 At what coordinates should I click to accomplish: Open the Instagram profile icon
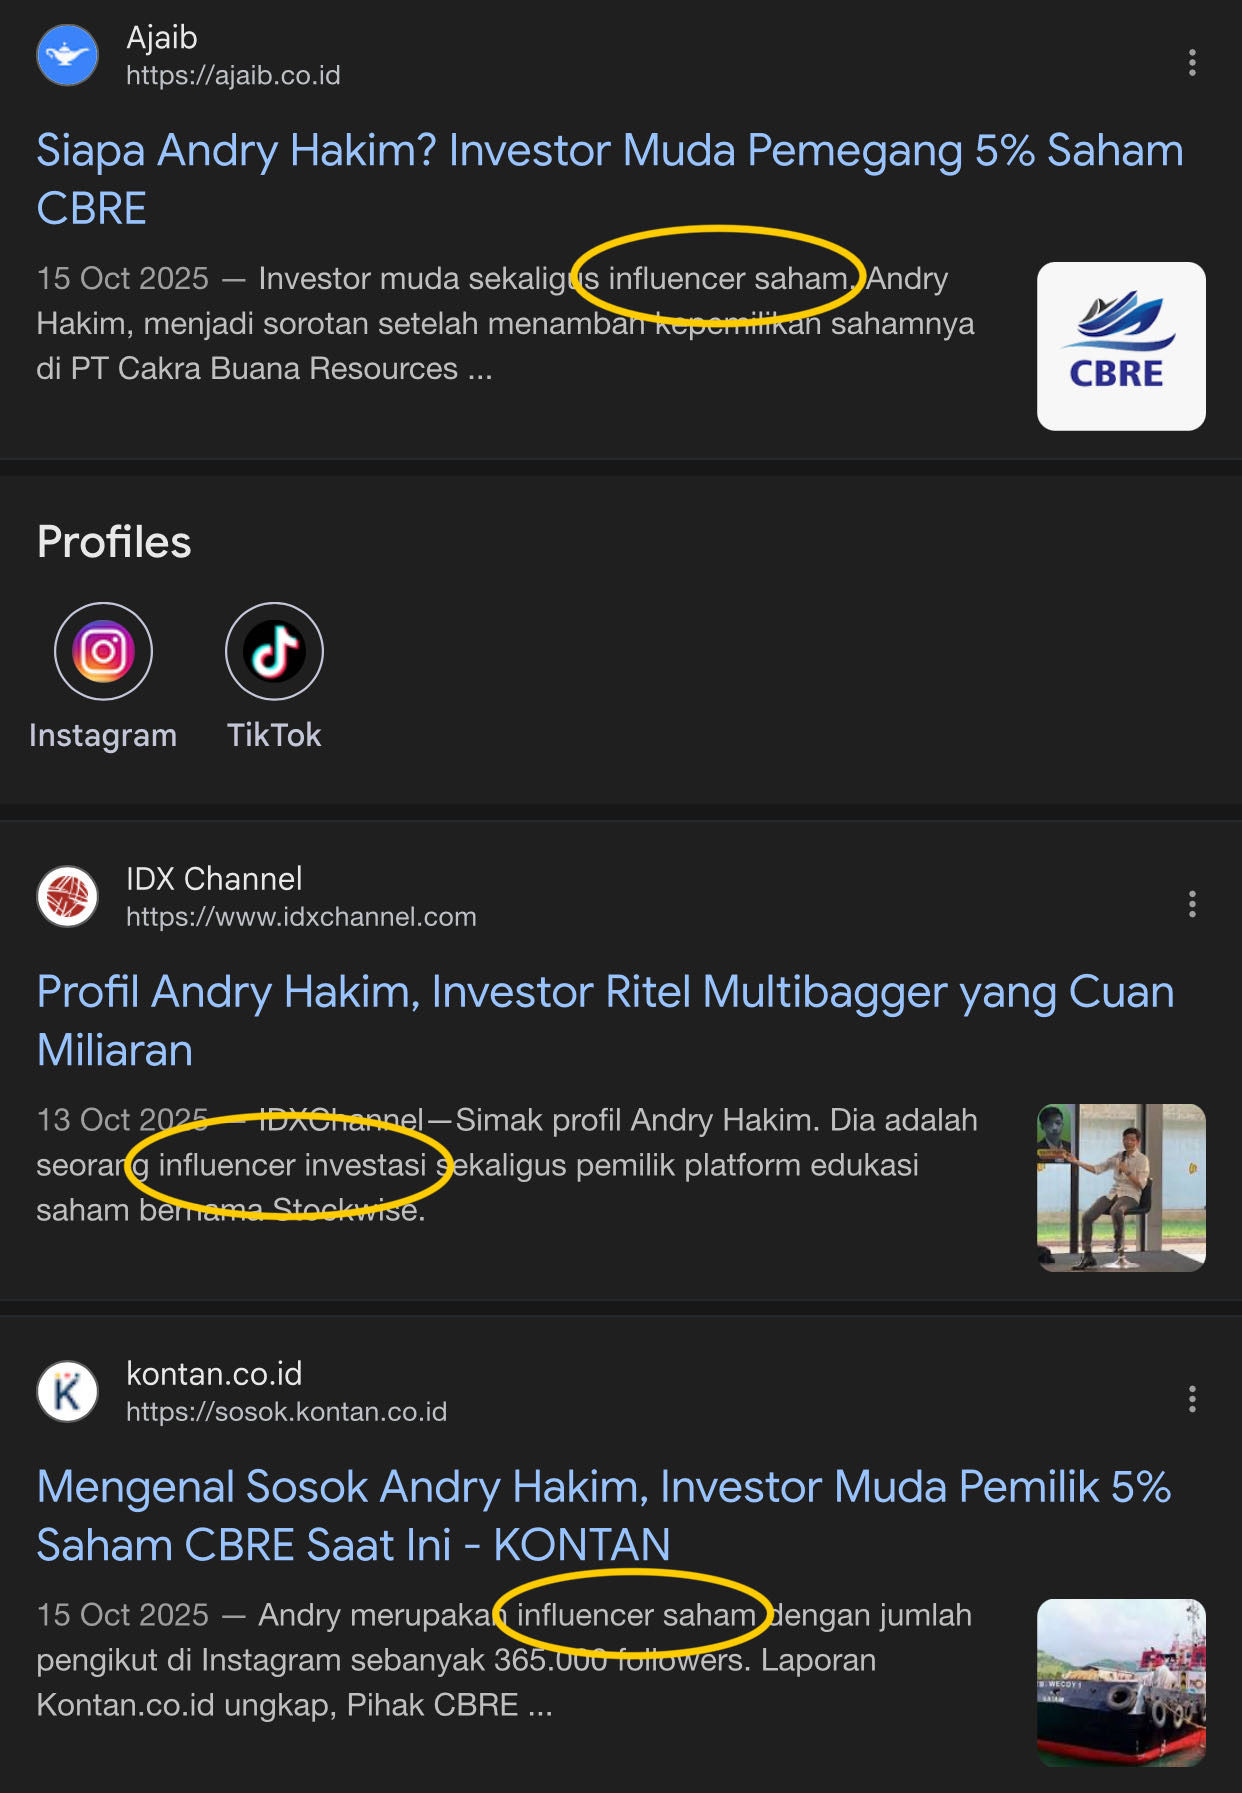(x=103, y=651)
